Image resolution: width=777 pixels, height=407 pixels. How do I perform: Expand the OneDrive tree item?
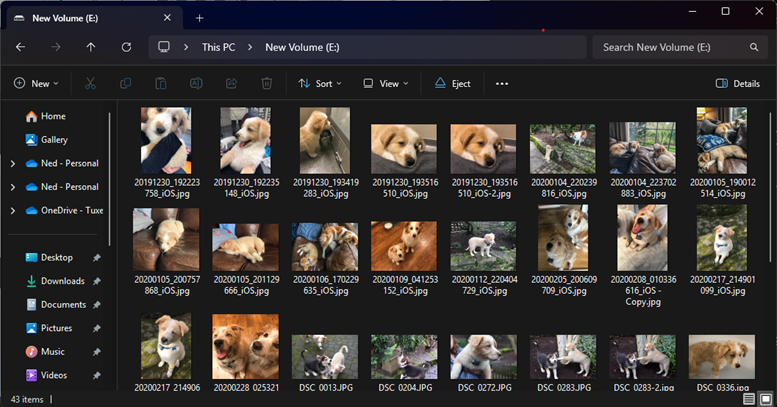coord(12,211)
